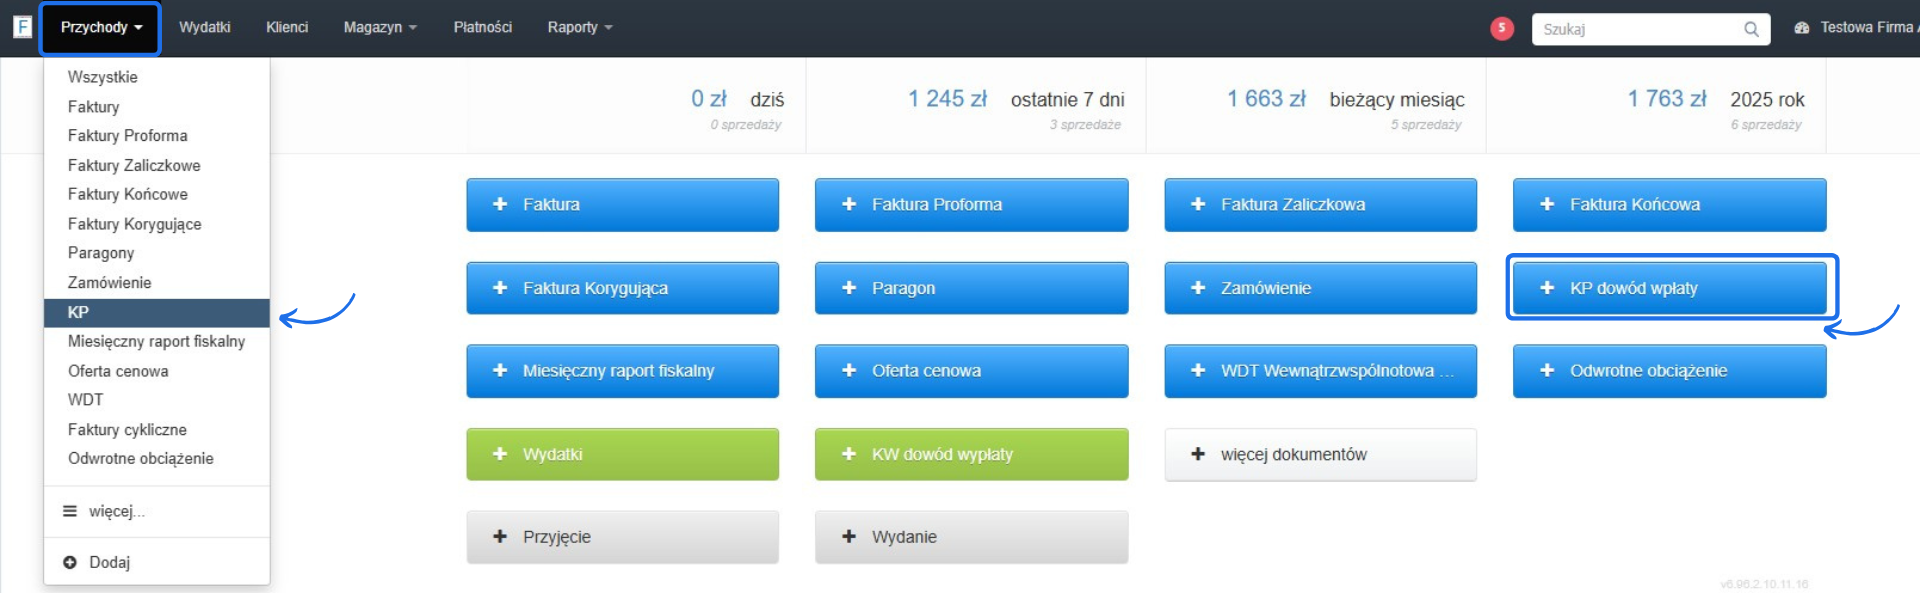
Task: Select Wszystkie in the Przychody menu
Action: [x=157, y=77]
